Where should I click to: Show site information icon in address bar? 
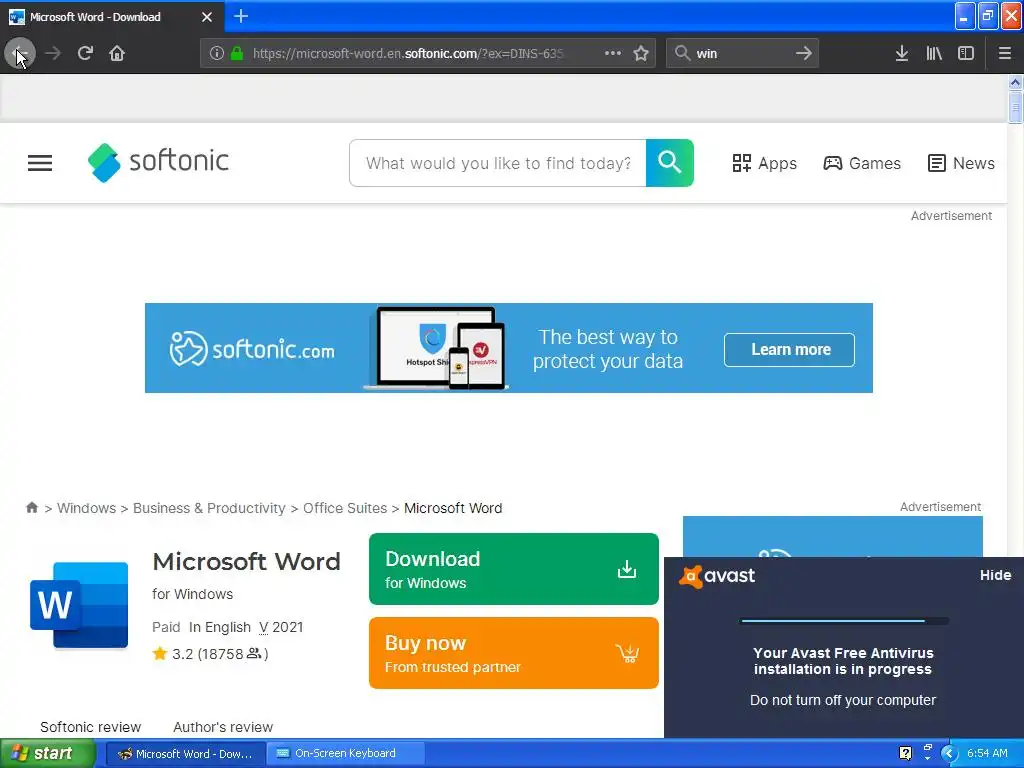pyautogui.click(x=216, y=53)
